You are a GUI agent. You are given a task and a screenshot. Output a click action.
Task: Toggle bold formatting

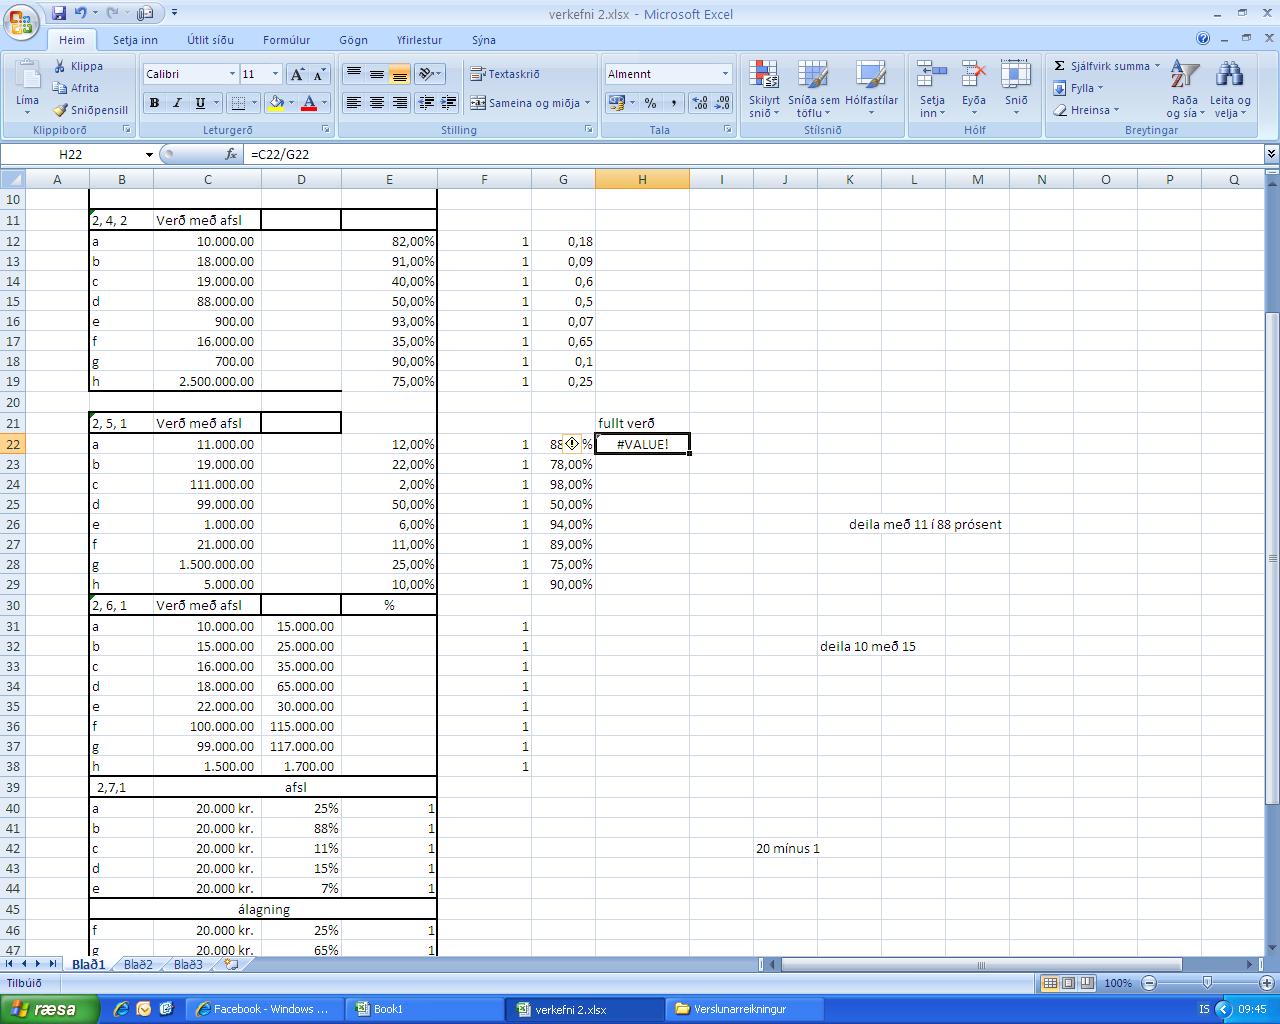point(154,103)
